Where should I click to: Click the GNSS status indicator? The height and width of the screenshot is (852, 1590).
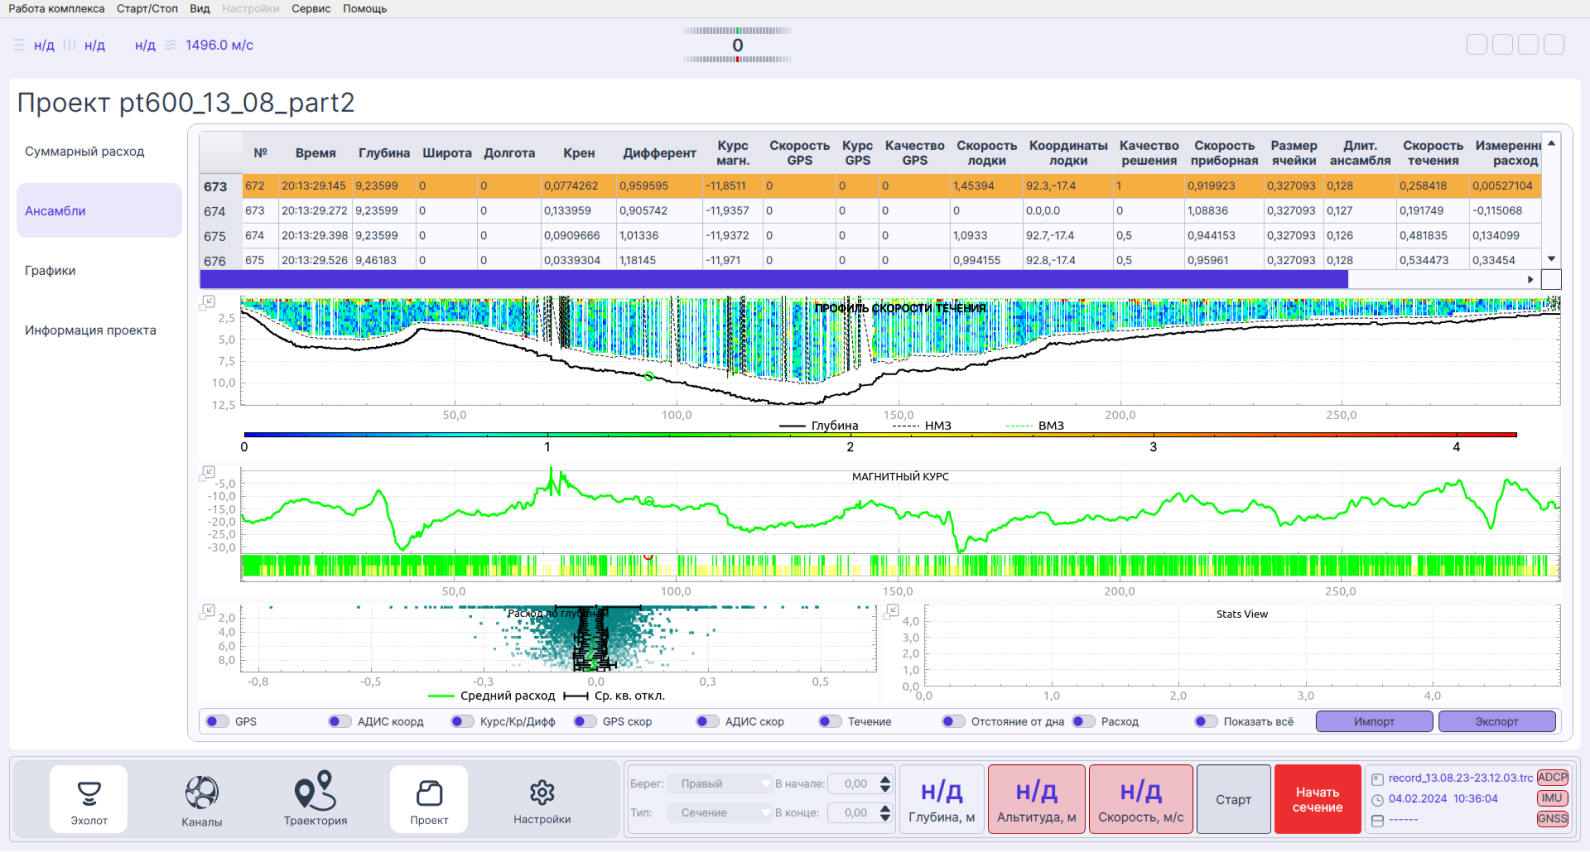[1552, 818]
